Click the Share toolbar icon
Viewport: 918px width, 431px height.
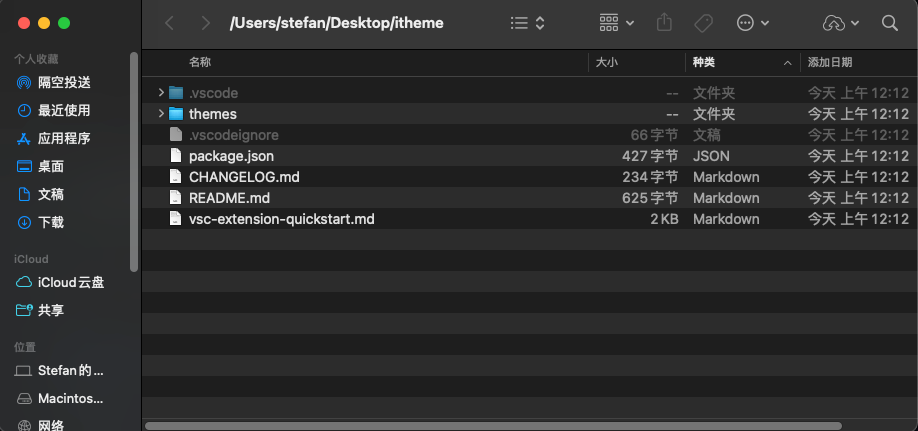pos(664,23)
